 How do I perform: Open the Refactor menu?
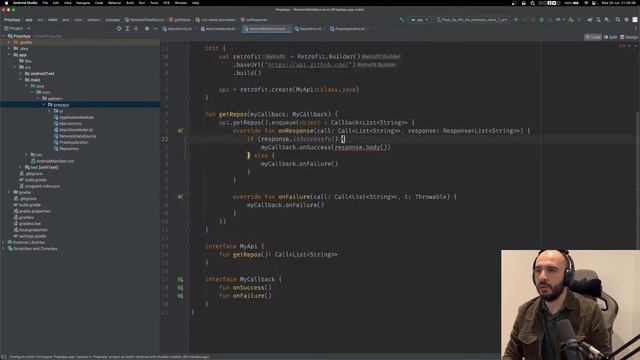coord(114,3)
